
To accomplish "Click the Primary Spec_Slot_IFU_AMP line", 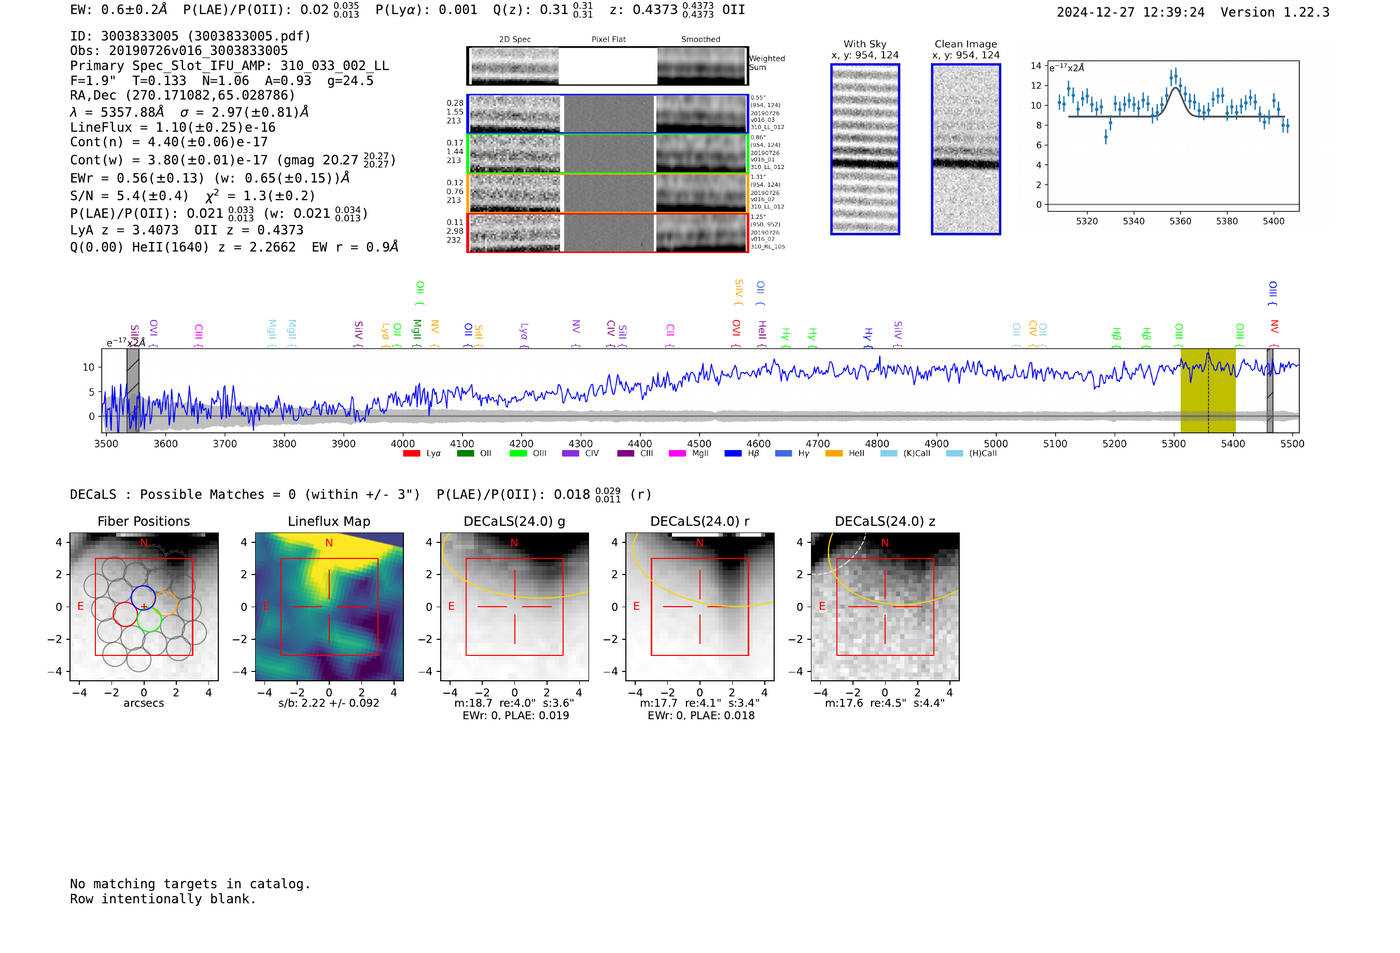I will [x=230, y=66].
